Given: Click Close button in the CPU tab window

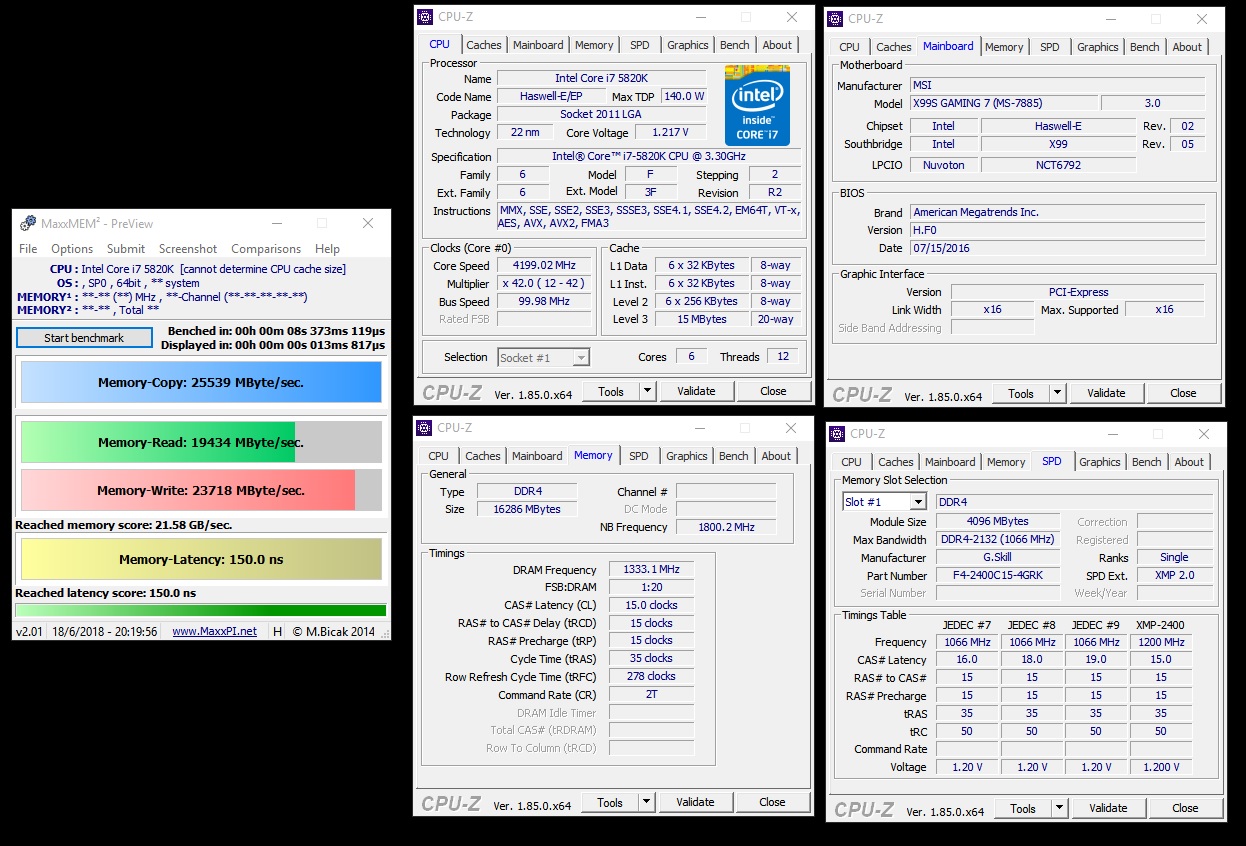Looking at the screenshot, I should tap(773, 391).
